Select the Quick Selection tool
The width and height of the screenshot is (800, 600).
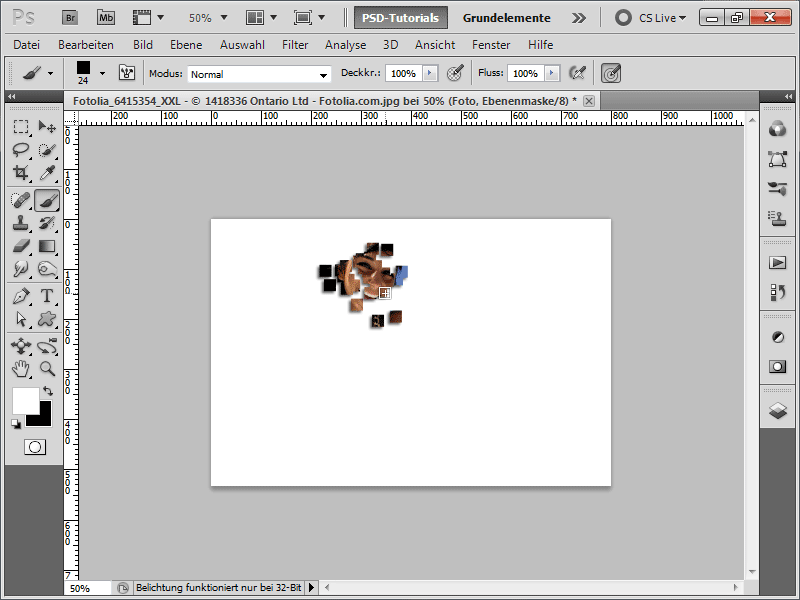coord(47,150)
